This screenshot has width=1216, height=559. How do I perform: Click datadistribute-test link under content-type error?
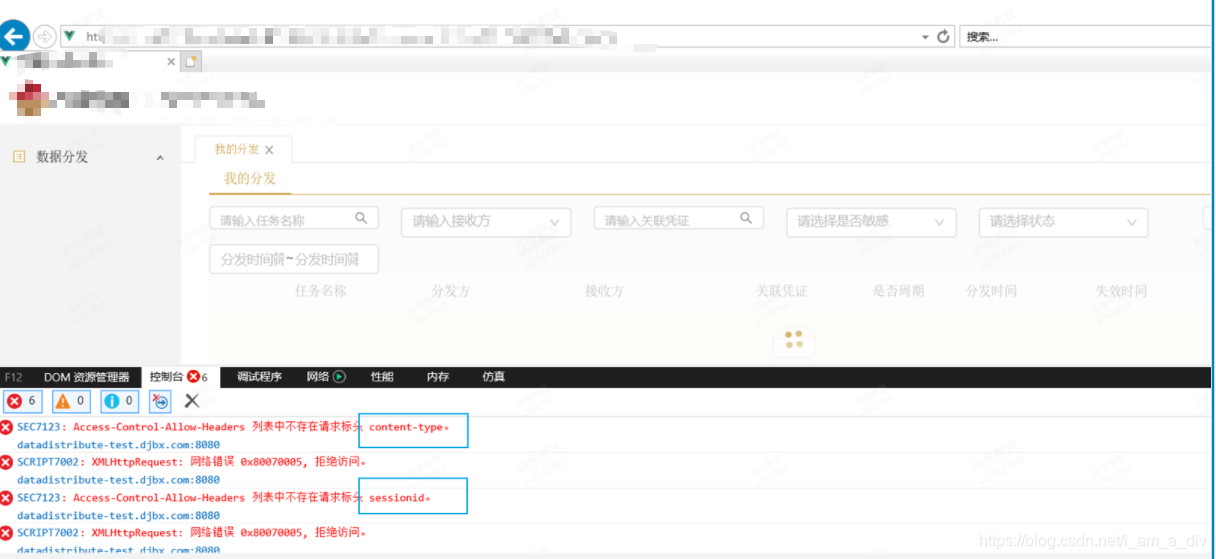click(118, 444)
